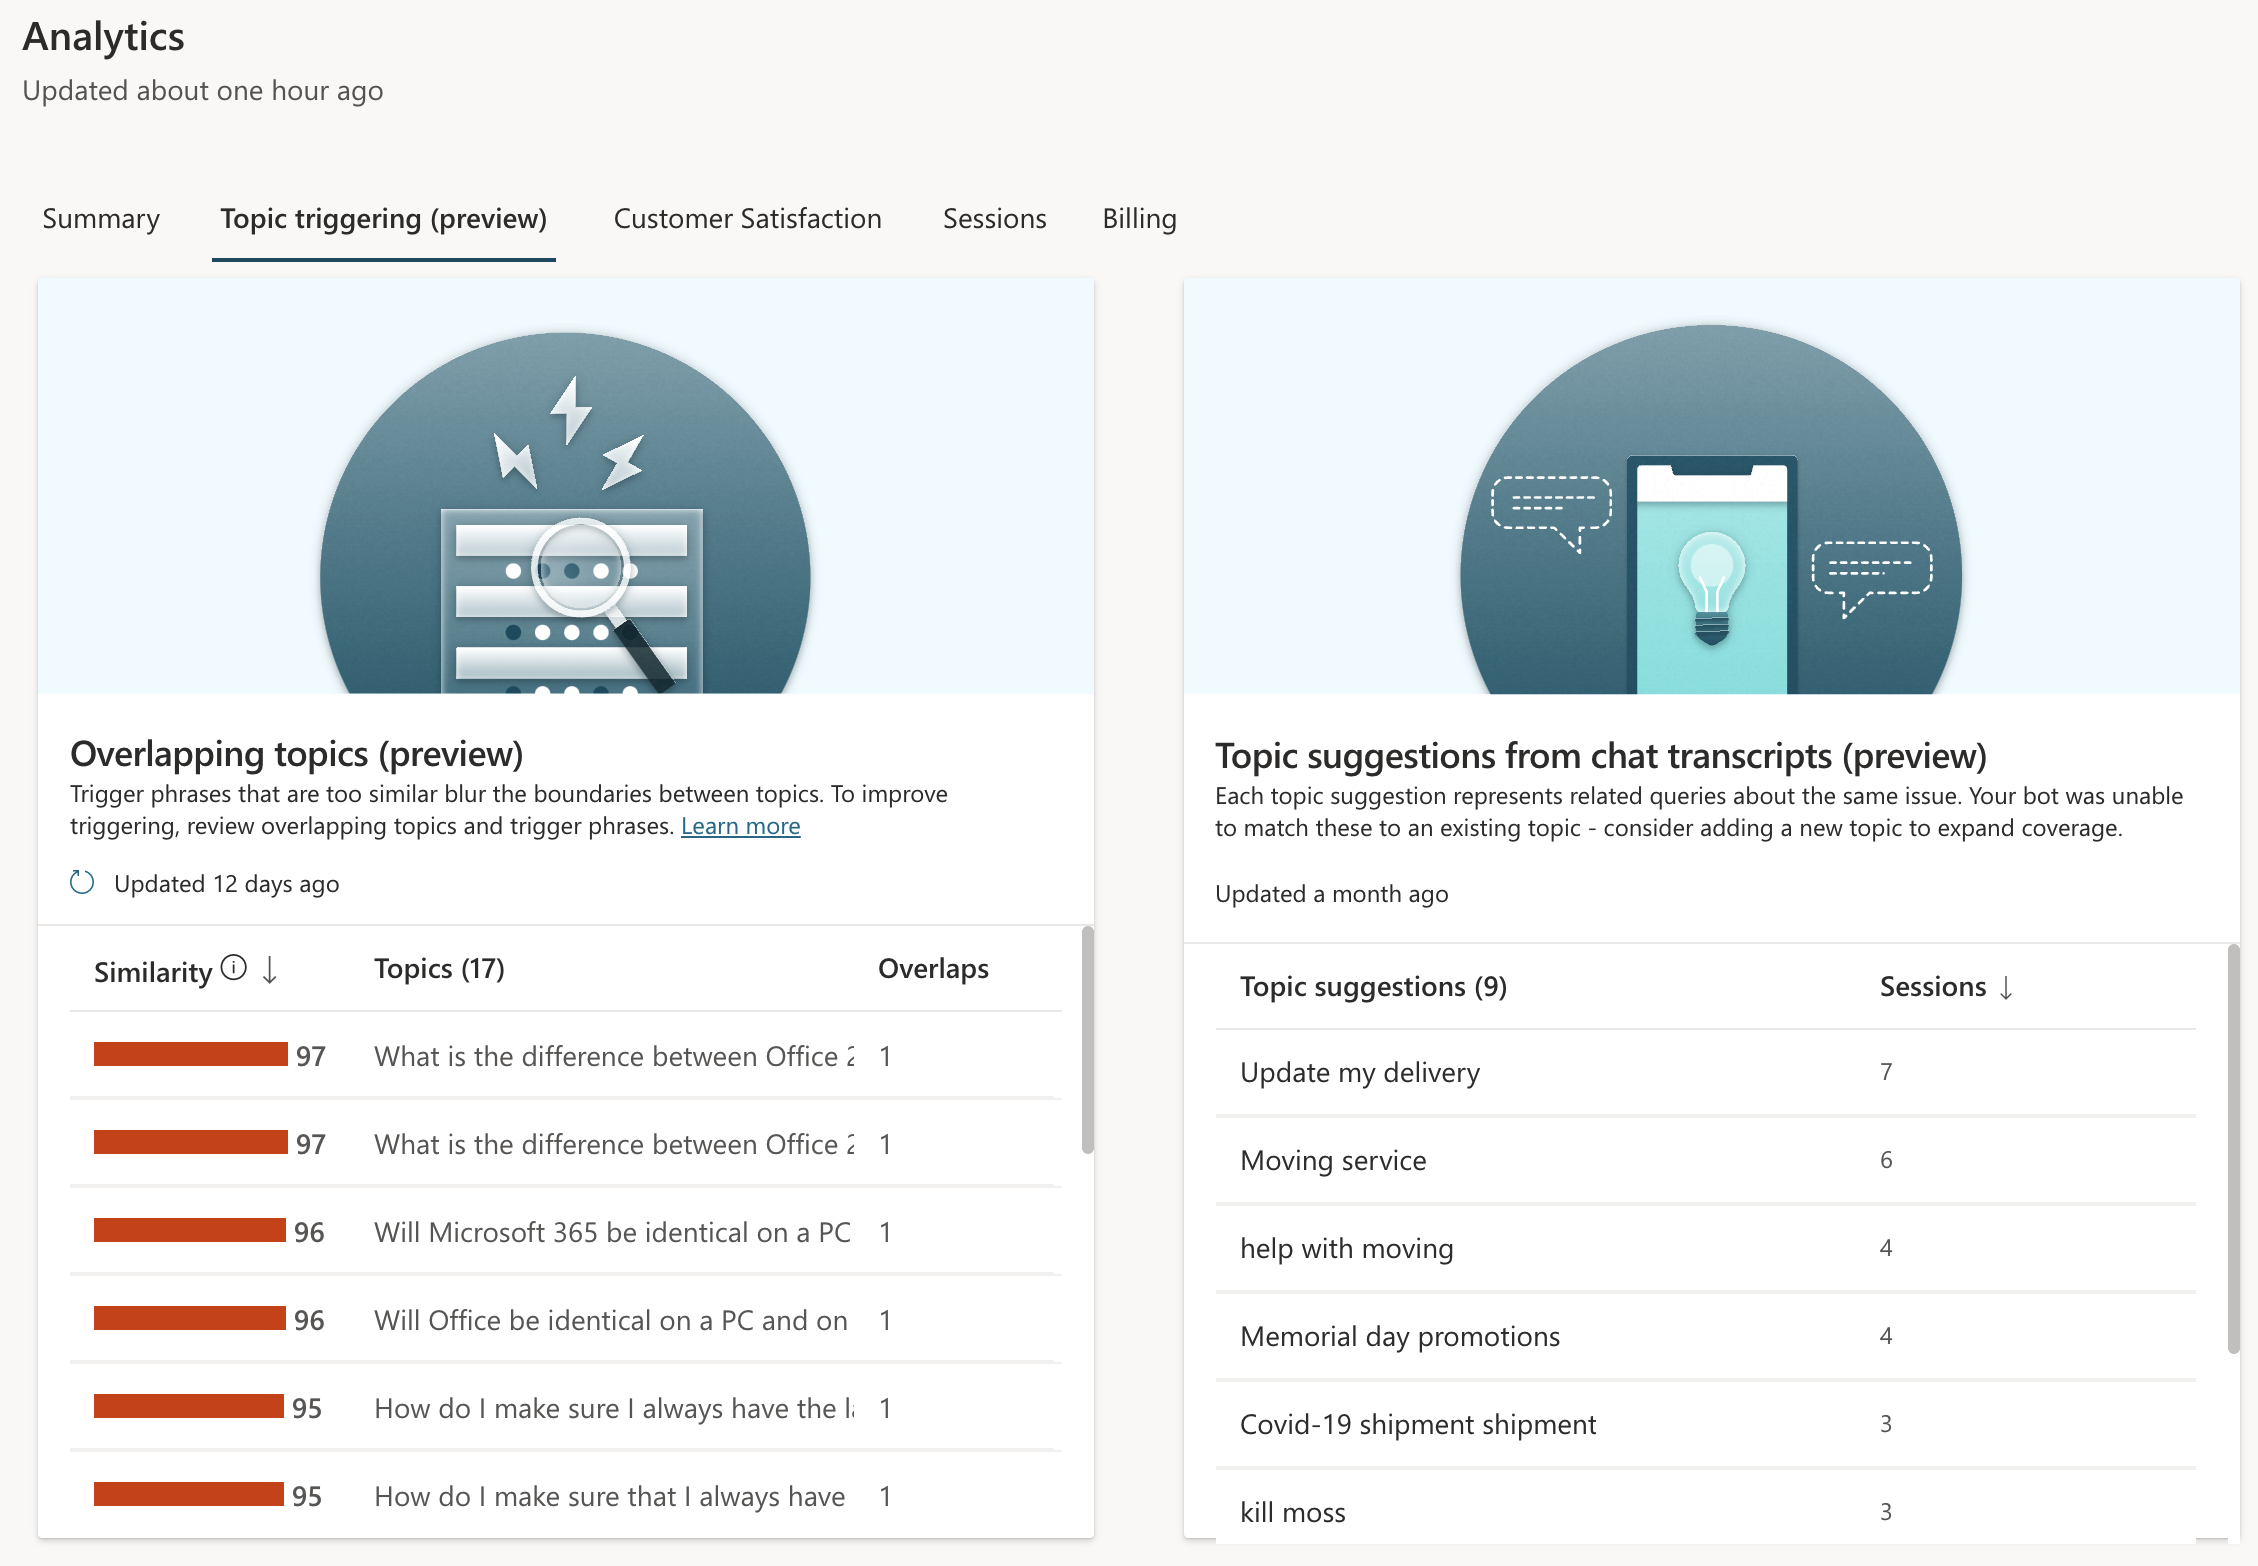2258x1566 pixels.
Task: Open the Learn more link about overlapping topics
Action: point(740,826)
